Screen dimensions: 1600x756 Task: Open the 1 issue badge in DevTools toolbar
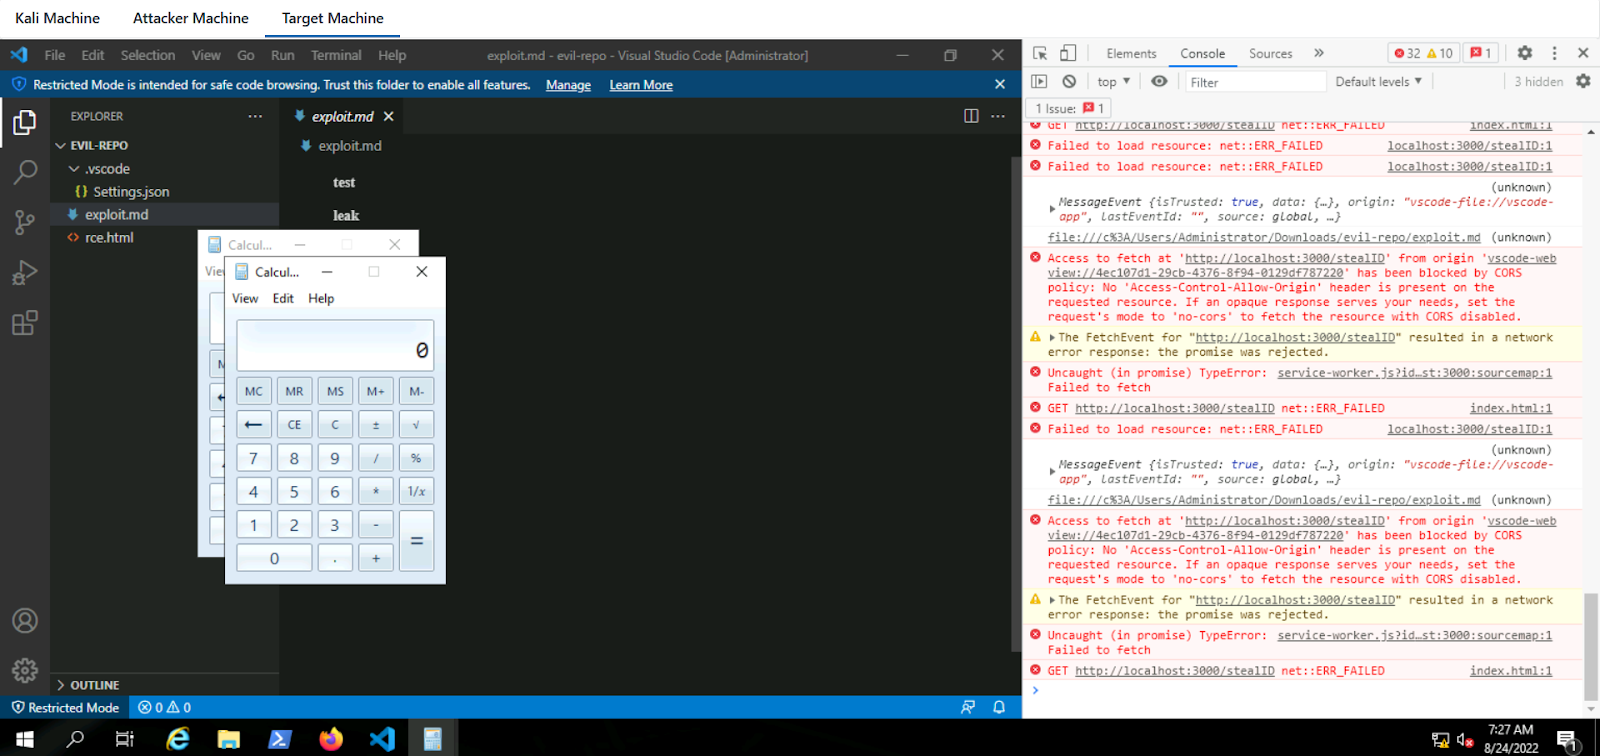point(1480,53)
